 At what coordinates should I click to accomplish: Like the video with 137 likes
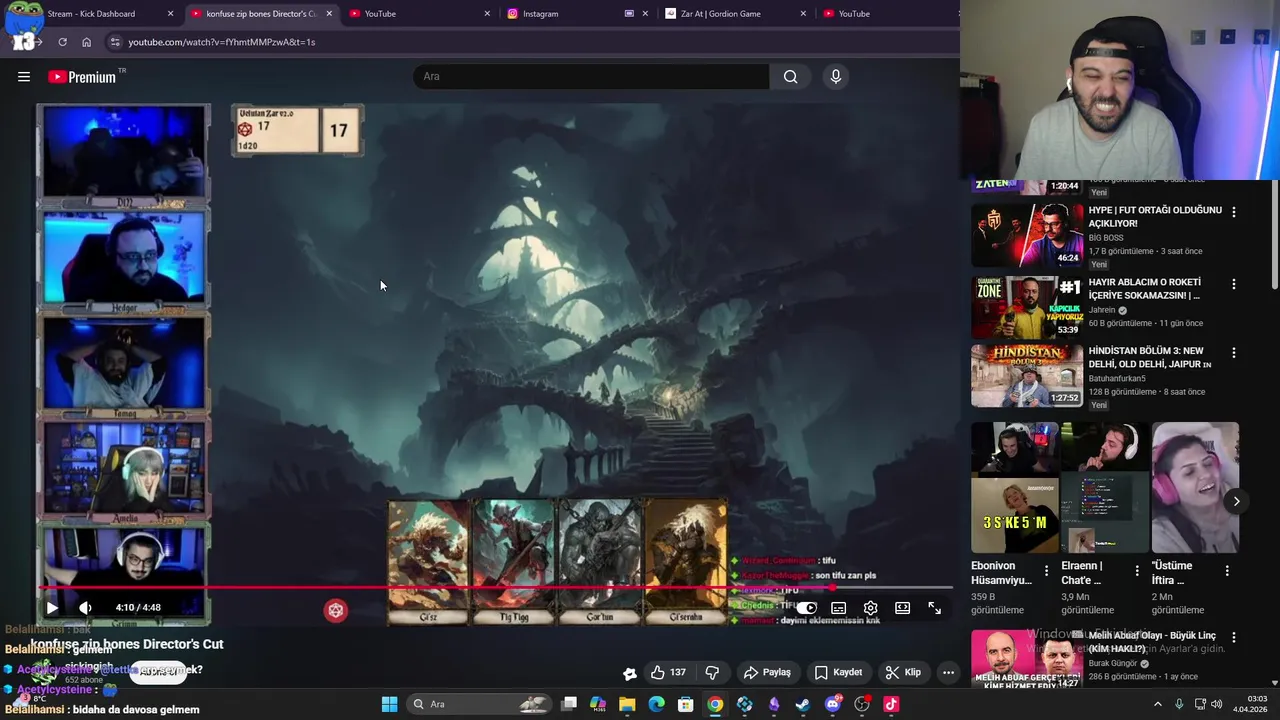coord(668,672)
